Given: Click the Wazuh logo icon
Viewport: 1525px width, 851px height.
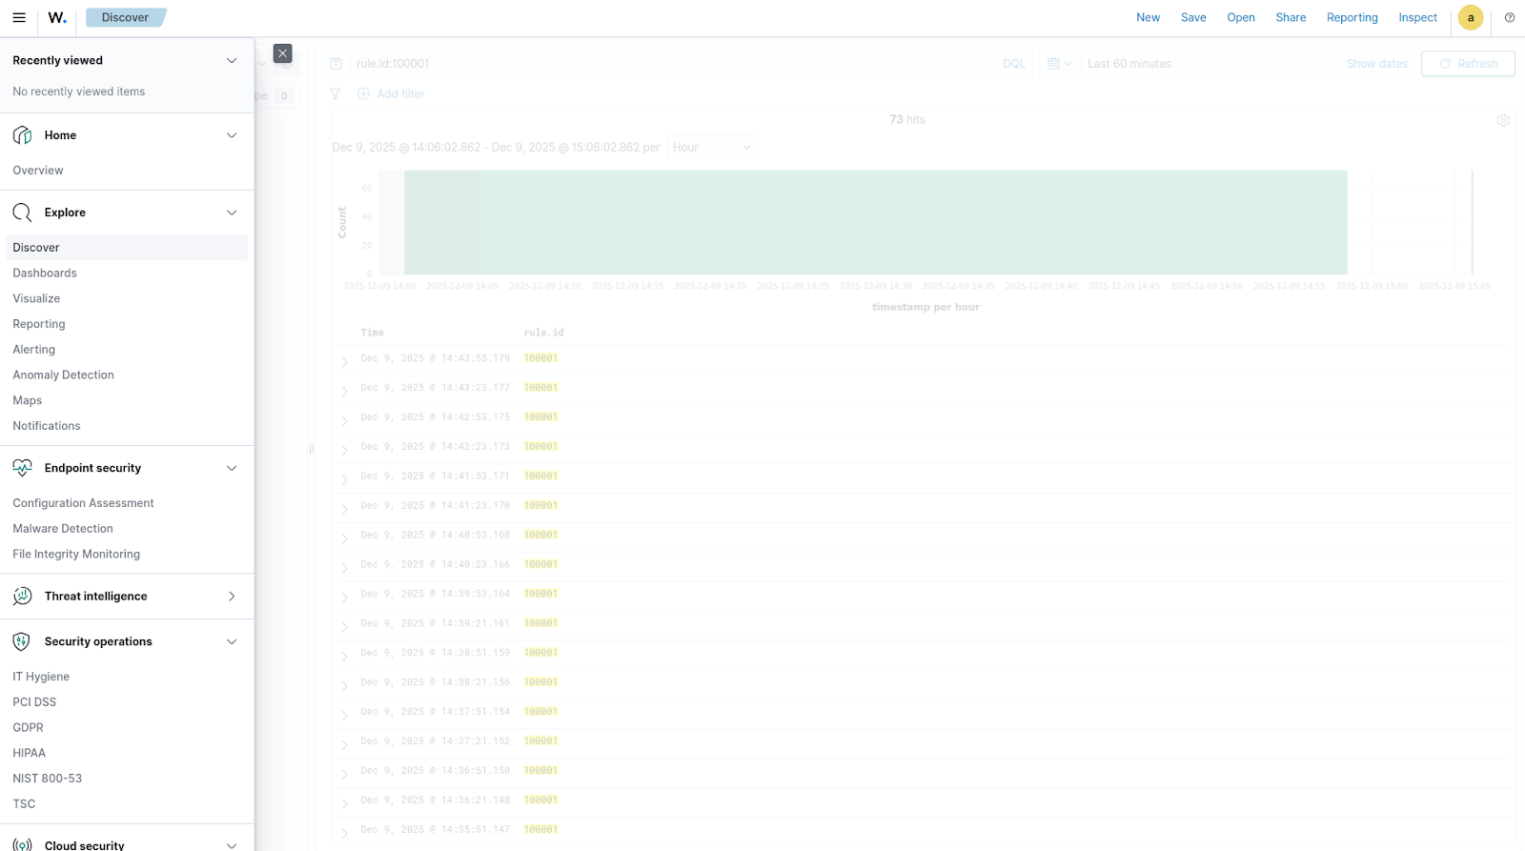Looking at the screenshot, I should [57, 18].
